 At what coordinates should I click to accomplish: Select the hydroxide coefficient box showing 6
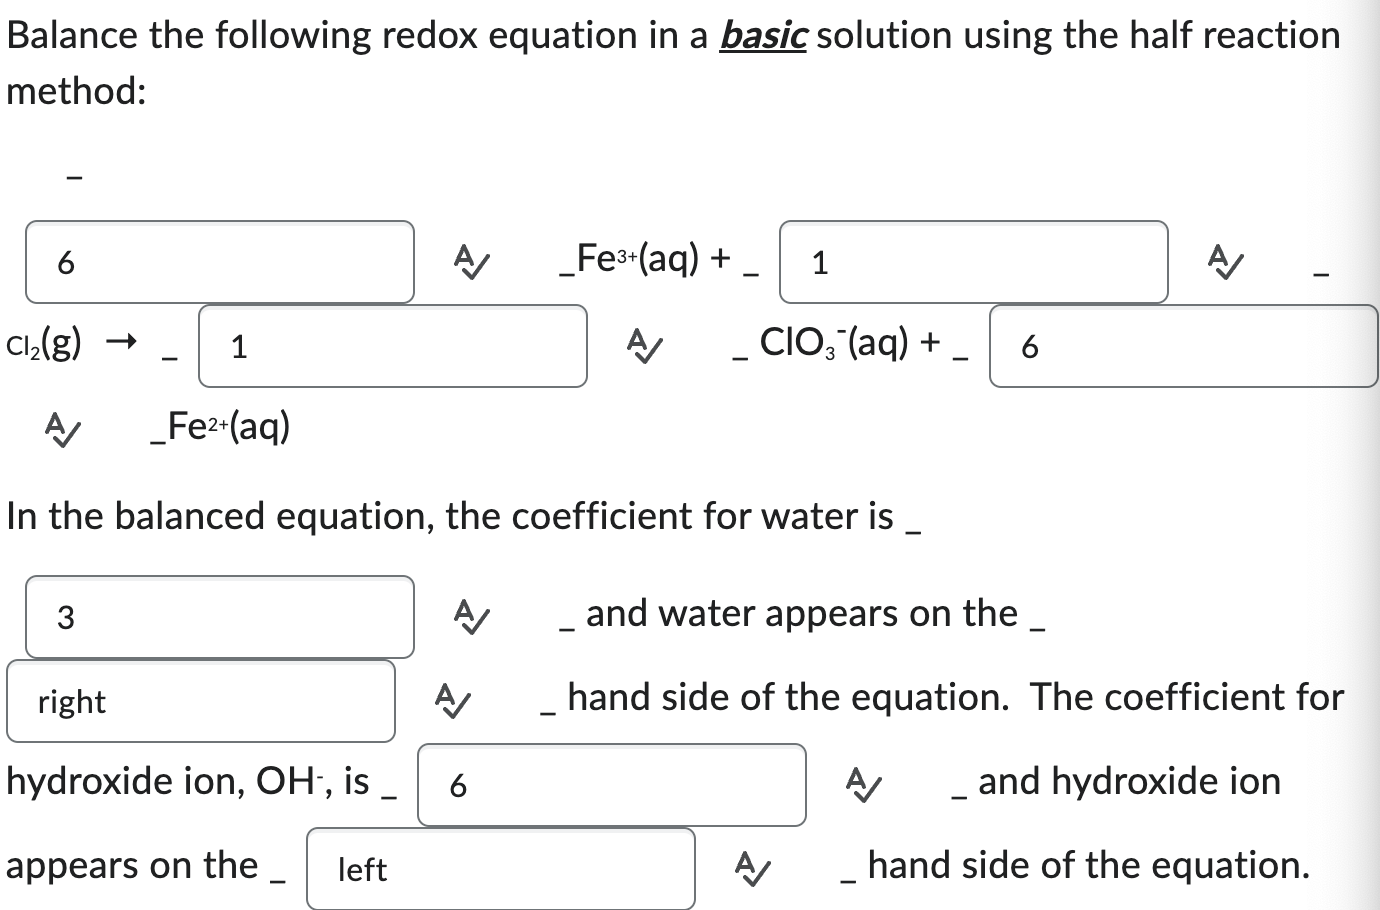click(613, 786)
